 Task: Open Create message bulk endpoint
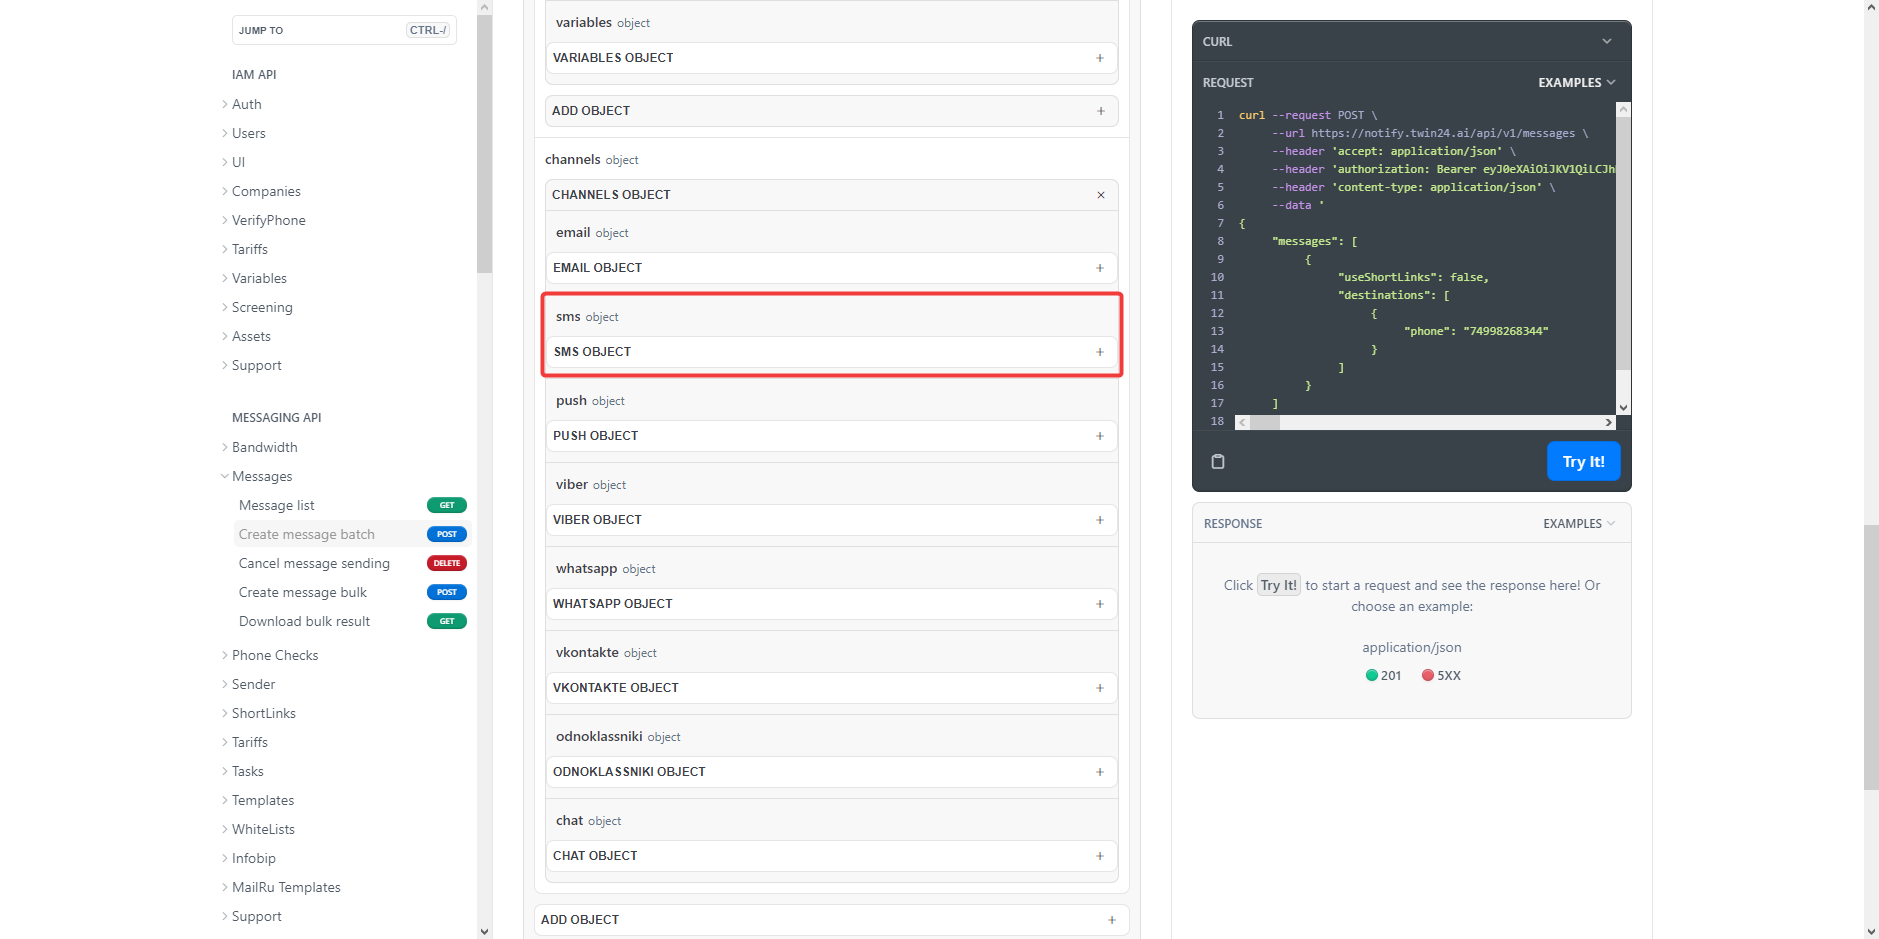click(352, 592)
